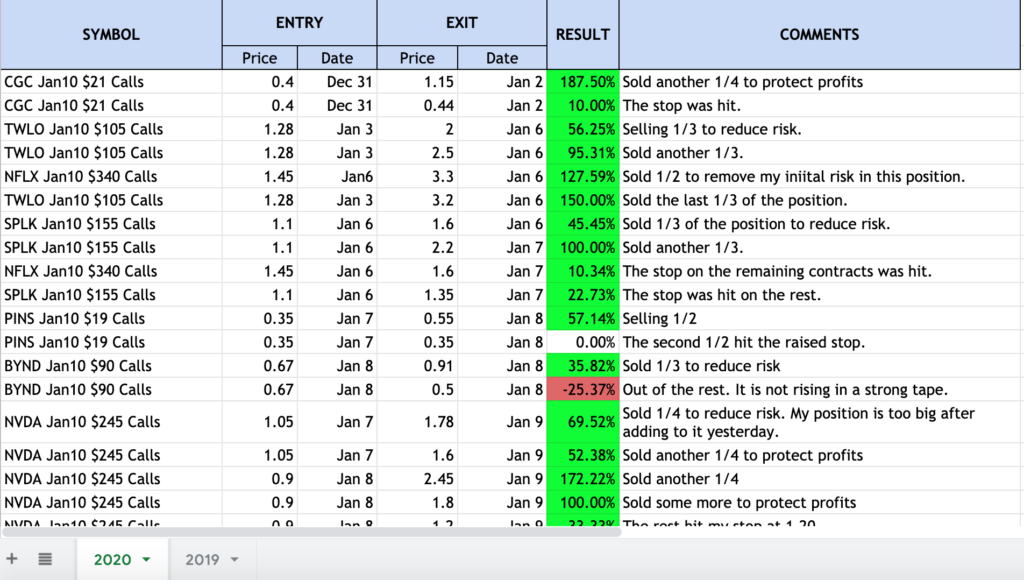The height and width of the screenshot is (580, 1024).
Task: Click the comment 'Selling 1/2'
Action: click(660, 318)
